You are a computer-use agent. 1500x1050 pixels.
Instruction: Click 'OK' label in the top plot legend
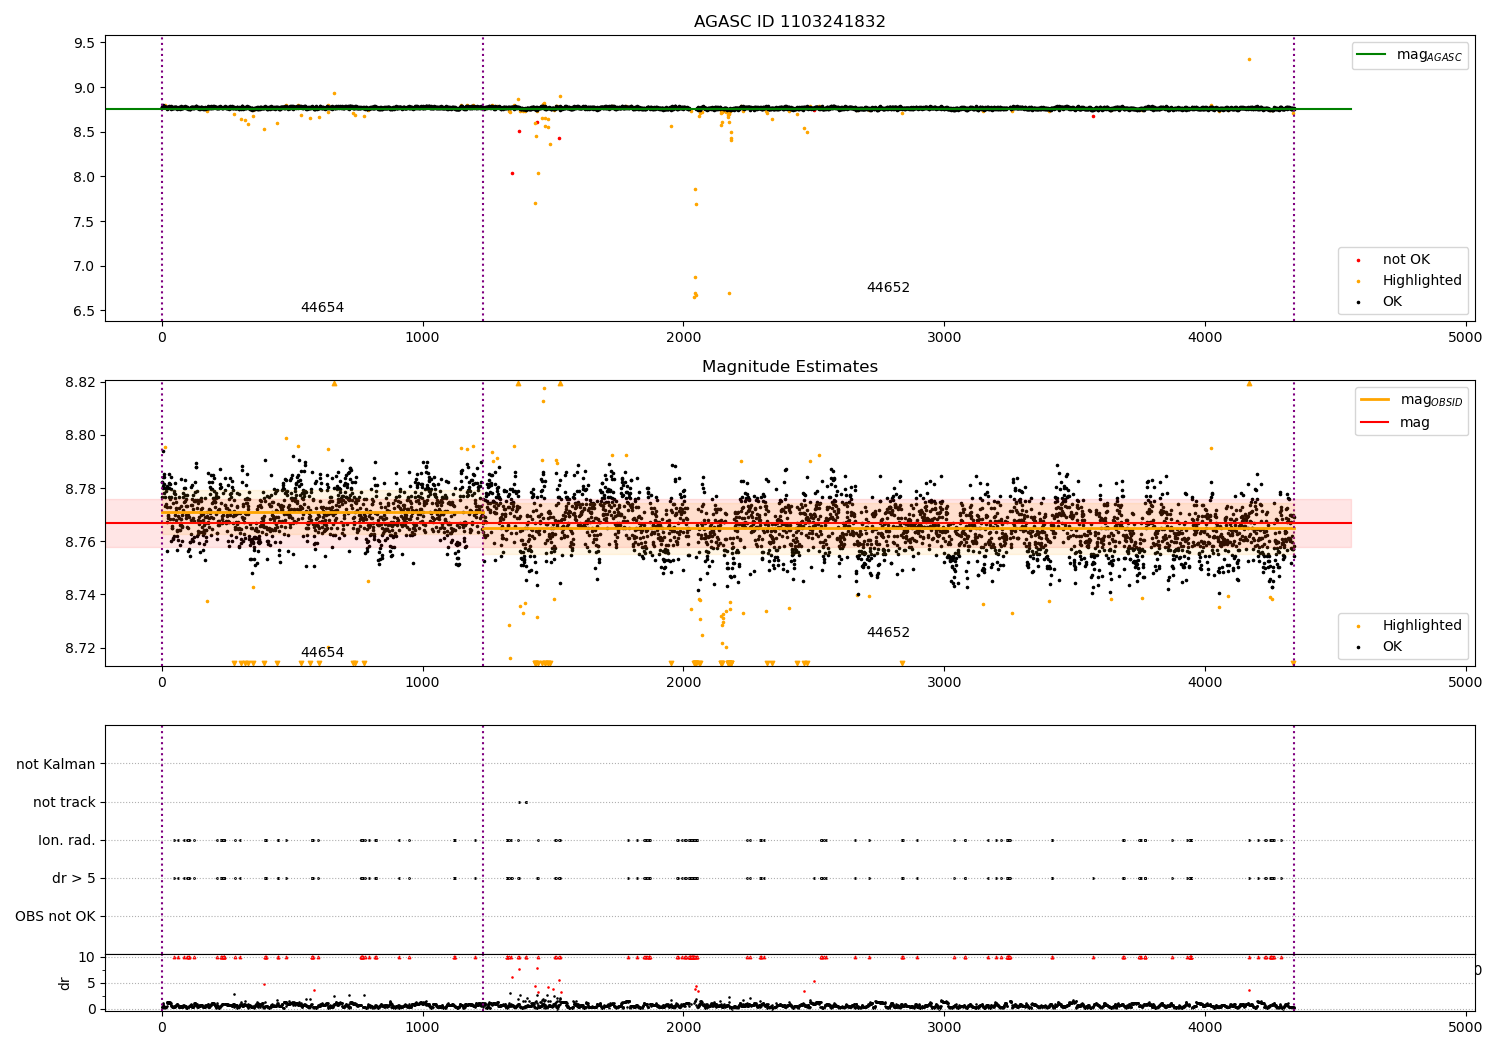(1392, 302)
